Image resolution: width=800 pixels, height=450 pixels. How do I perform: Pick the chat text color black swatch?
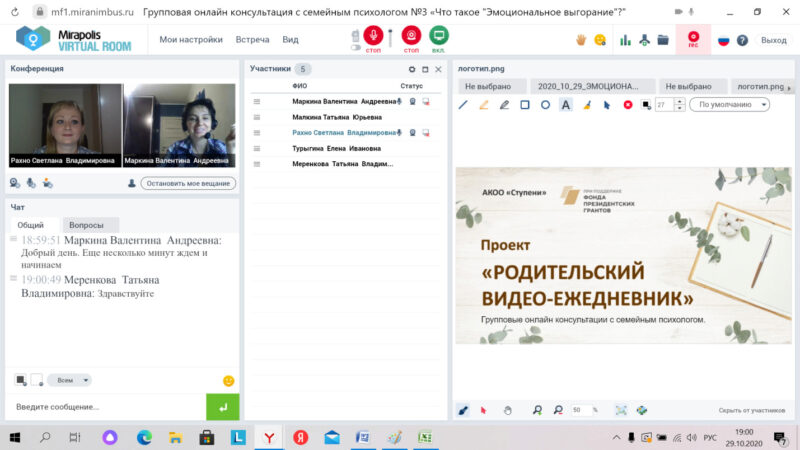pyautogui.click(x=20, y=380)
